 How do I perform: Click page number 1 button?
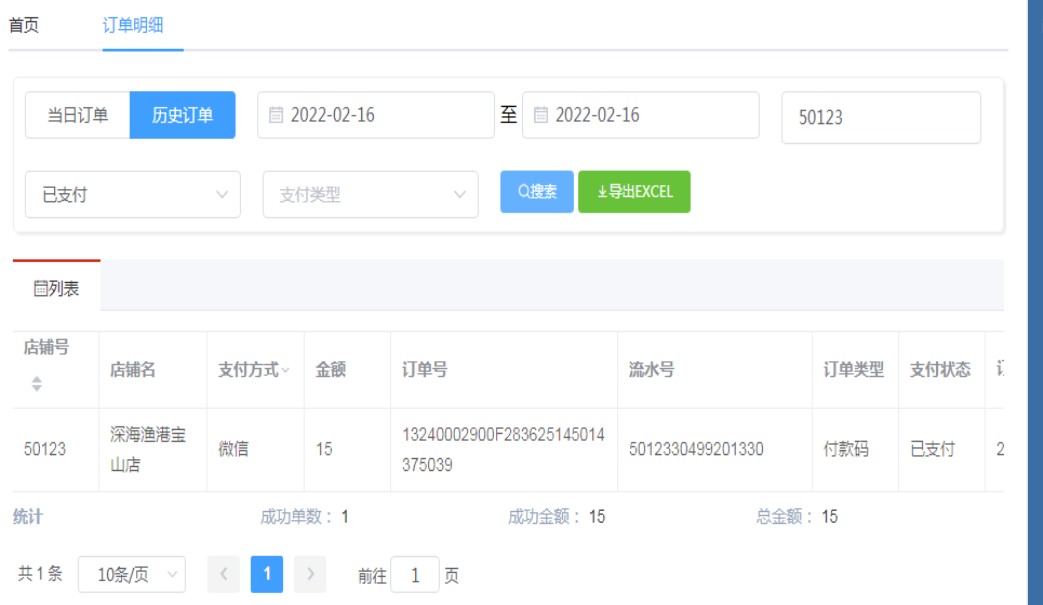(x=267, y=574)
